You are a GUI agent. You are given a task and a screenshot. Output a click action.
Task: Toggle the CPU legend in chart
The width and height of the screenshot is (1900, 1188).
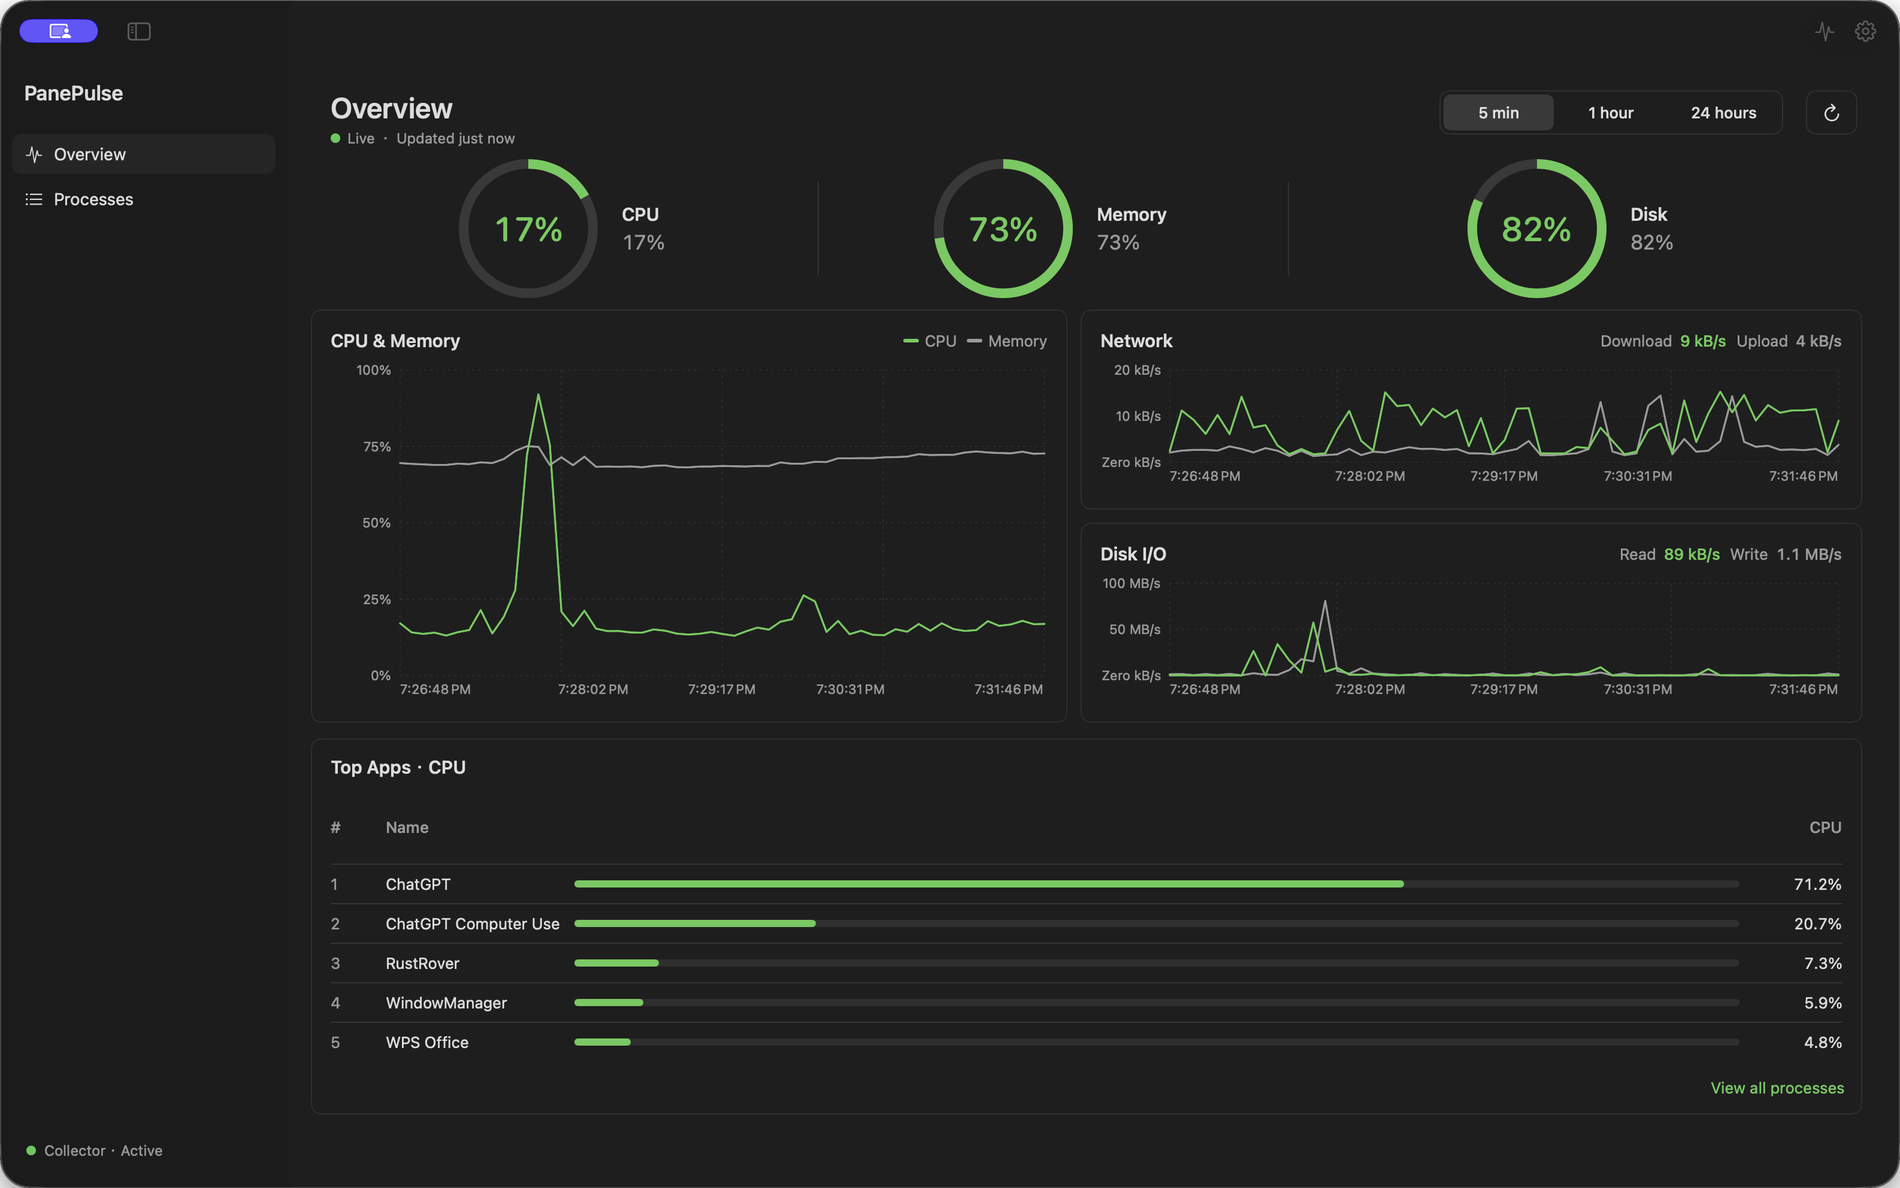930,341
